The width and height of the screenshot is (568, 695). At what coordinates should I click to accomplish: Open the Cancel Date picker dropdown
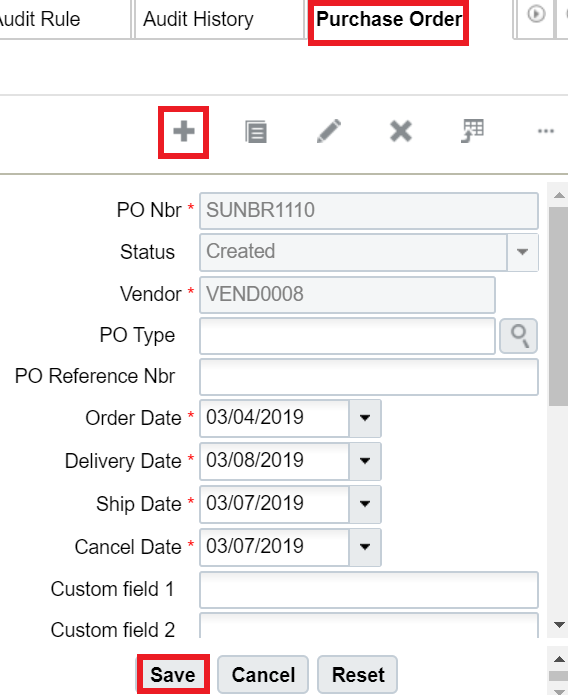tap(365, 547)
